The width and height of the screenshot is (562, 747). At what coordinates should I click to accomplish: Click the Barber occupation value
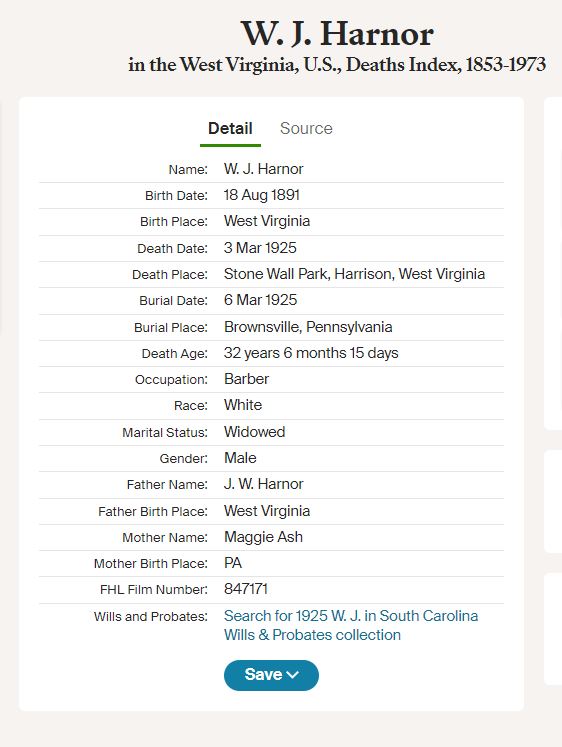[x=246, y=379]
